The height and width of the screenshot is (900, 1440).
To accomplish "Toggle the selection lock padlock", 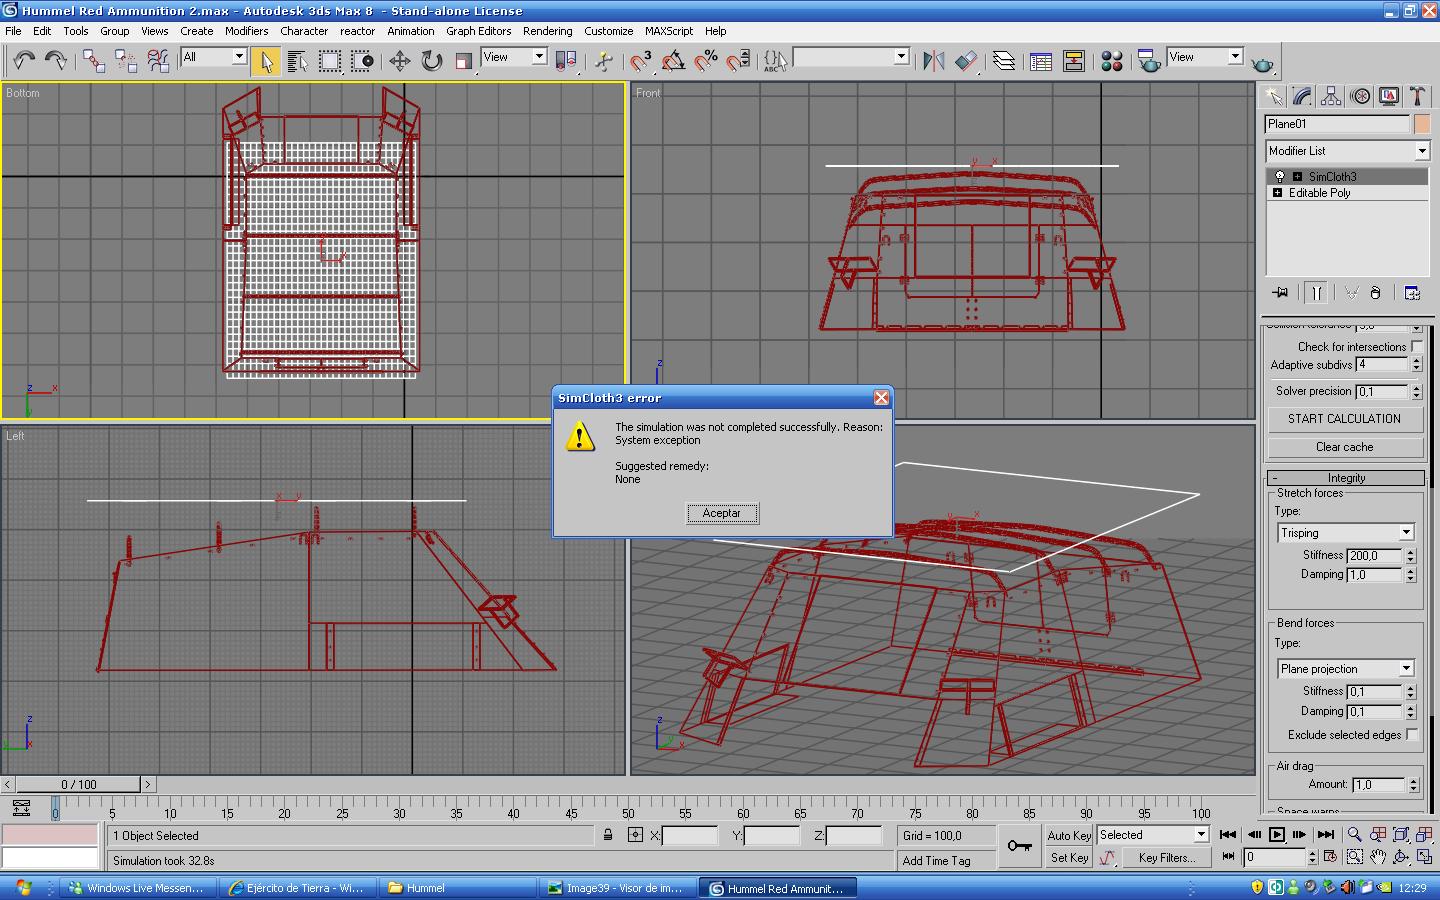I will (x=608, y=835).
